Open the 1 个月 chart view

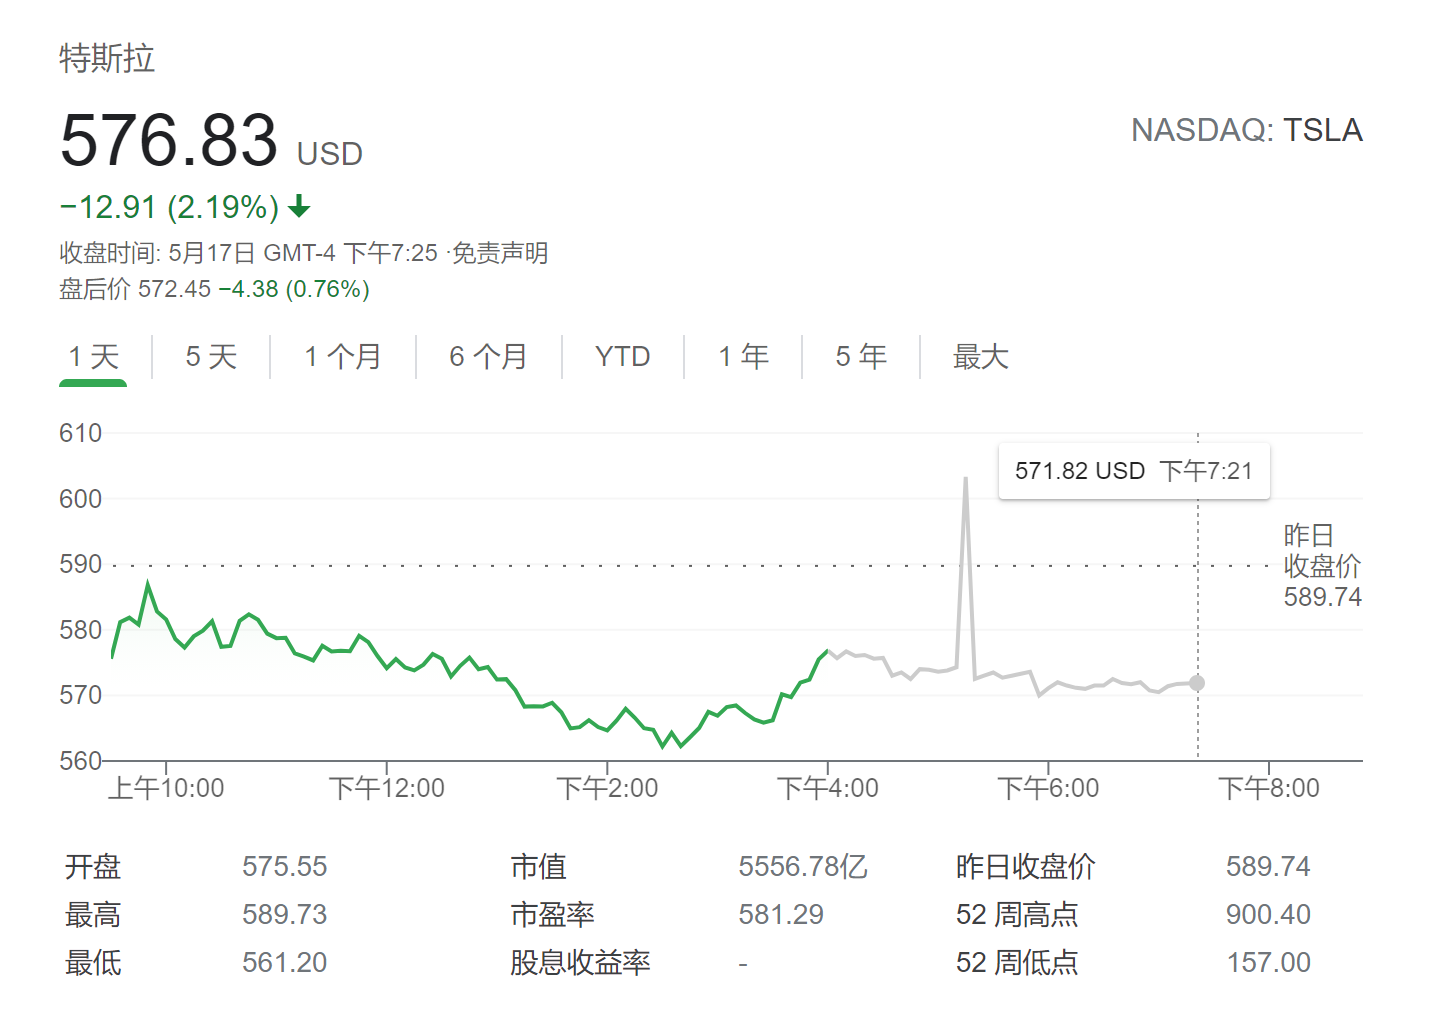(x=342, y=357)
